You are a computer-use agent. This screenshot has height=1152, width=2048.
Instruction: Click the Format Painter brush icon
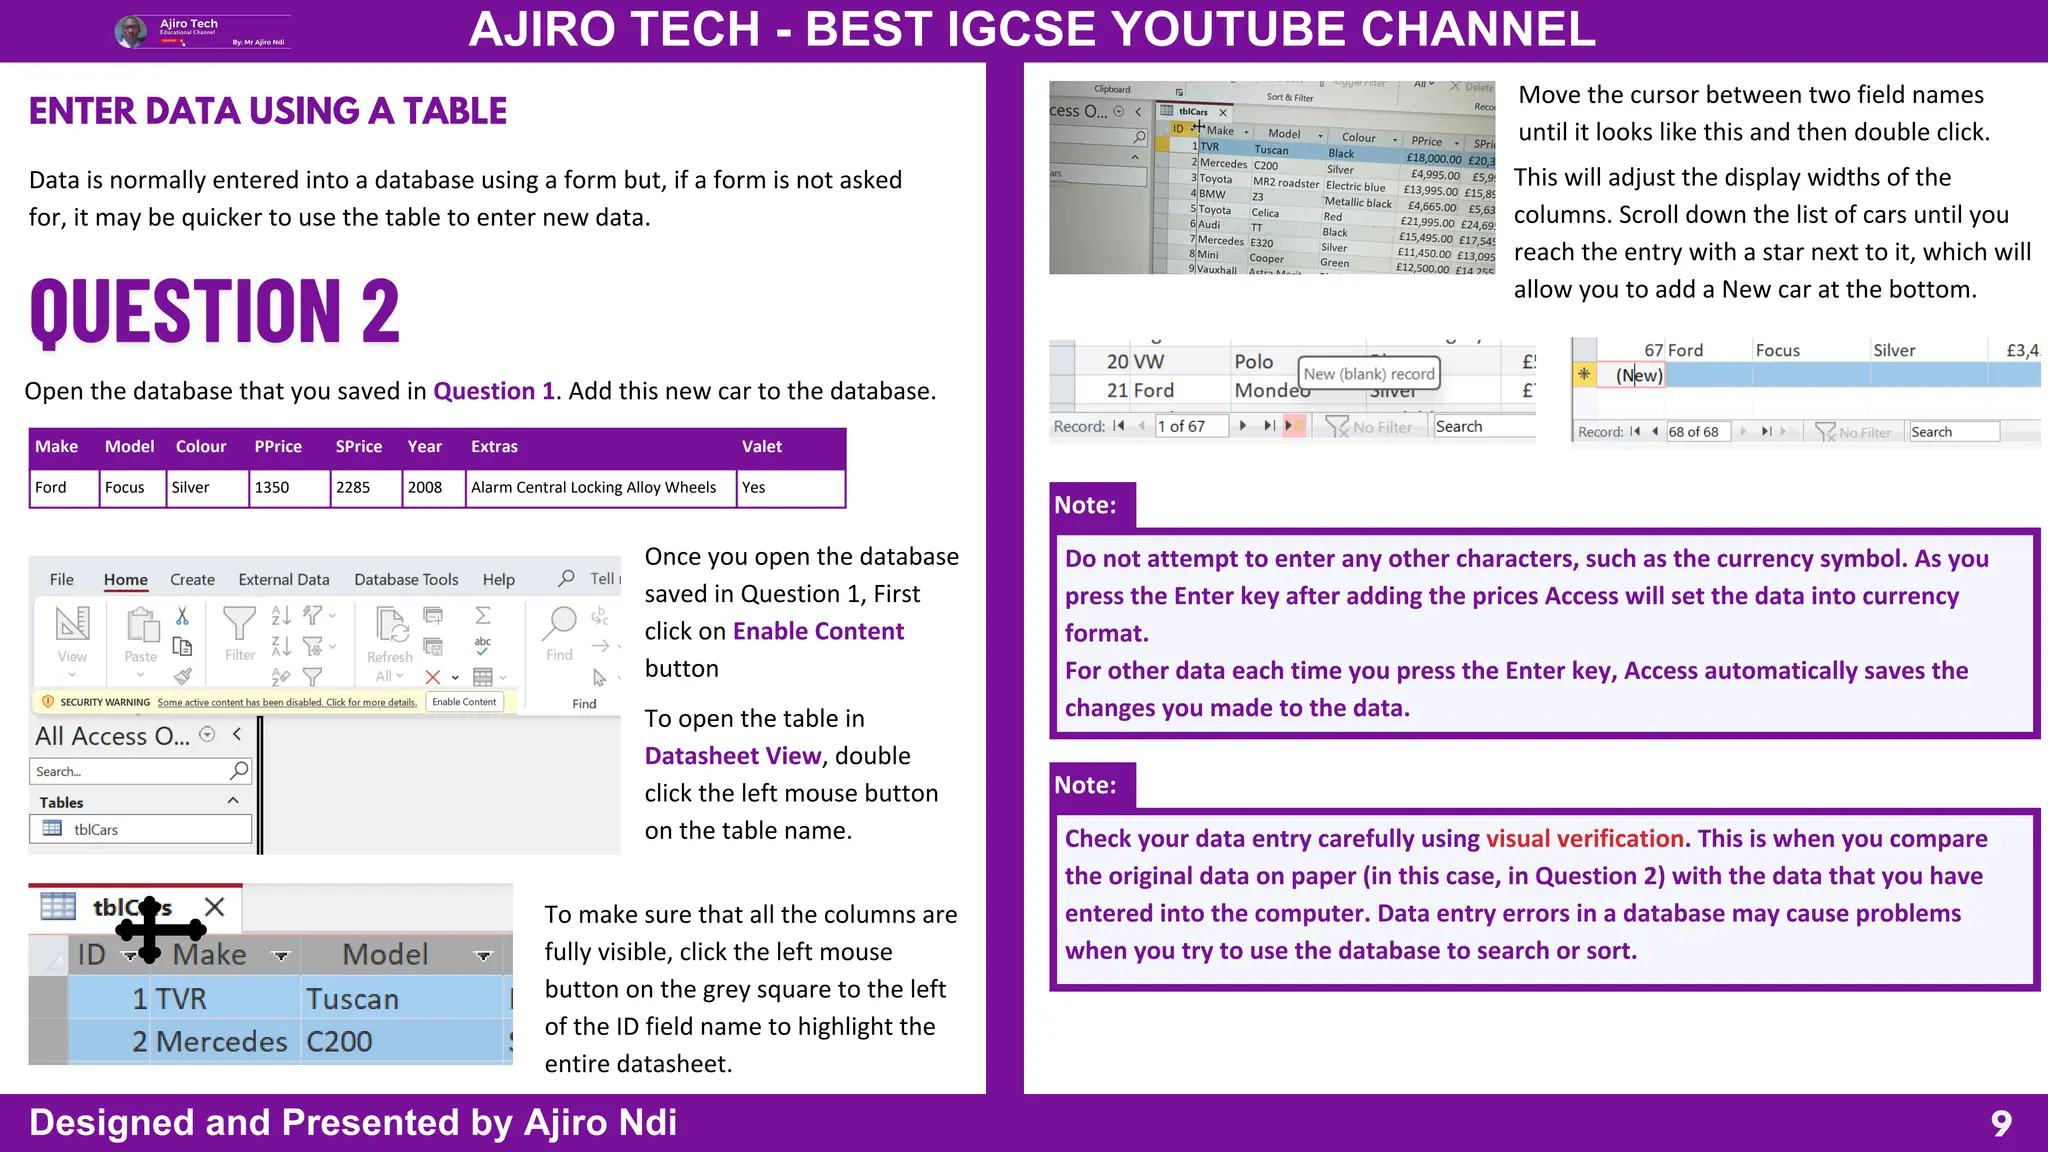[182, 677]
